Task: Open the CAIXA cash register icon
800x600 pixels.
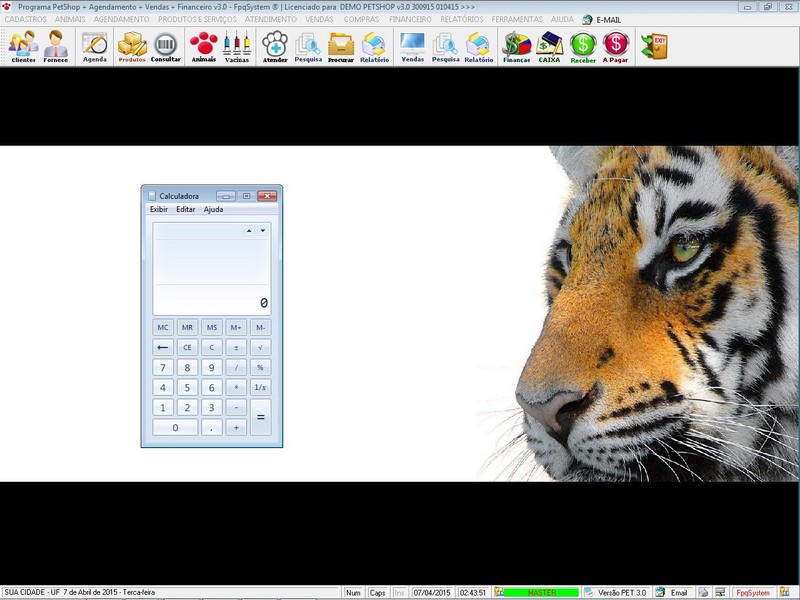Action: coord(549,46)
